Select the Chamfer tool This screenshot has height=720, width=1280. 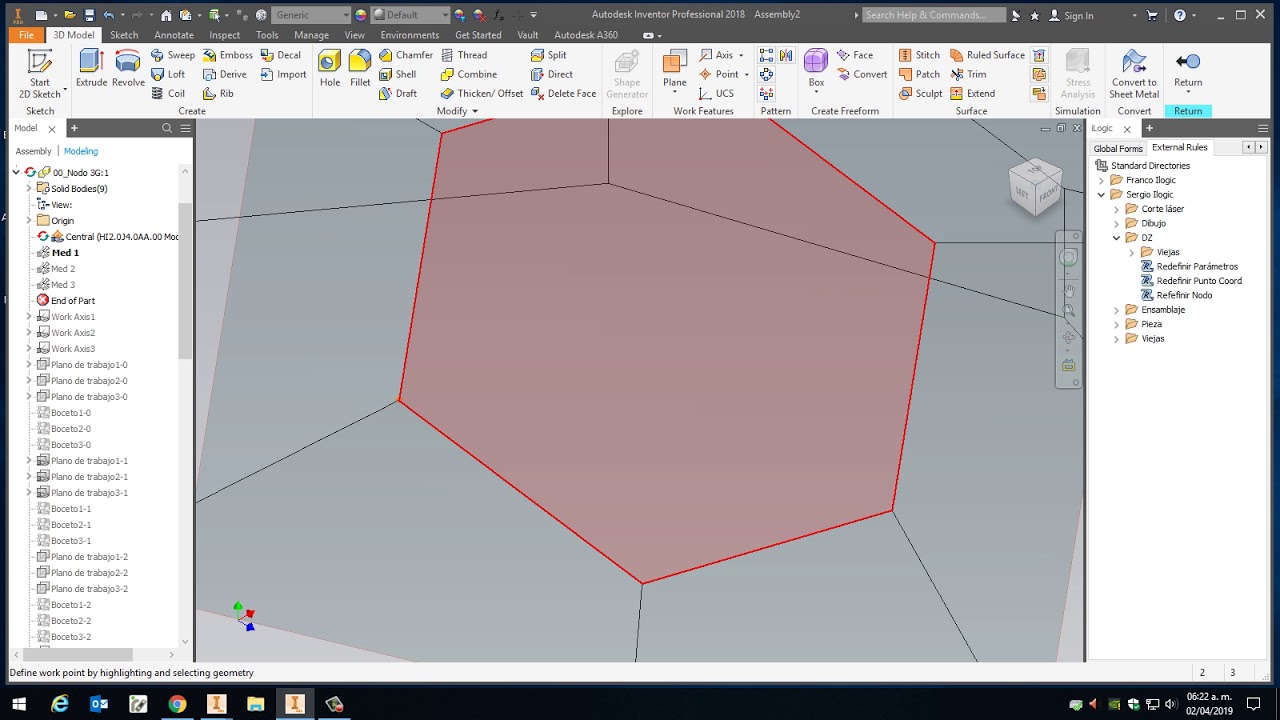coord(405,55)
